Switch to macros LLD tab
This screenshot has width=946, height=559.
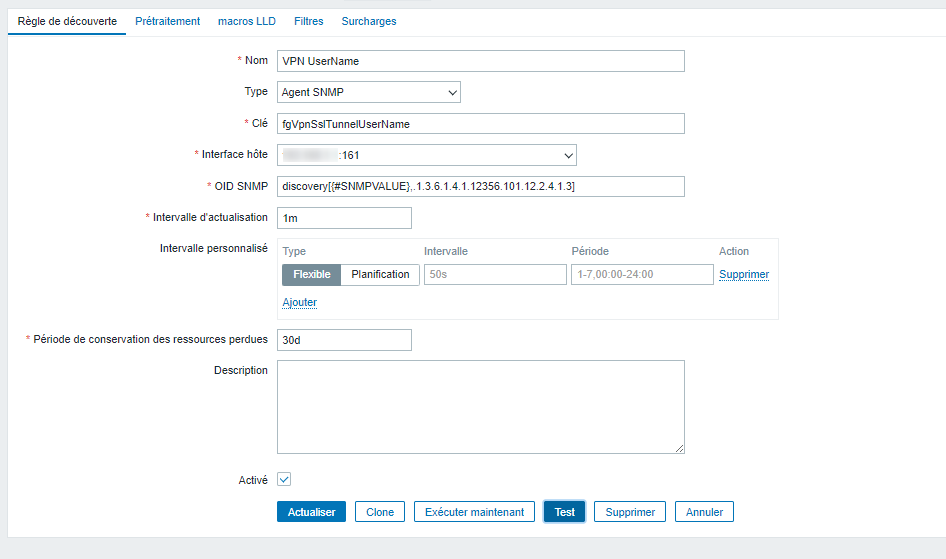click(x=247, y=21)
